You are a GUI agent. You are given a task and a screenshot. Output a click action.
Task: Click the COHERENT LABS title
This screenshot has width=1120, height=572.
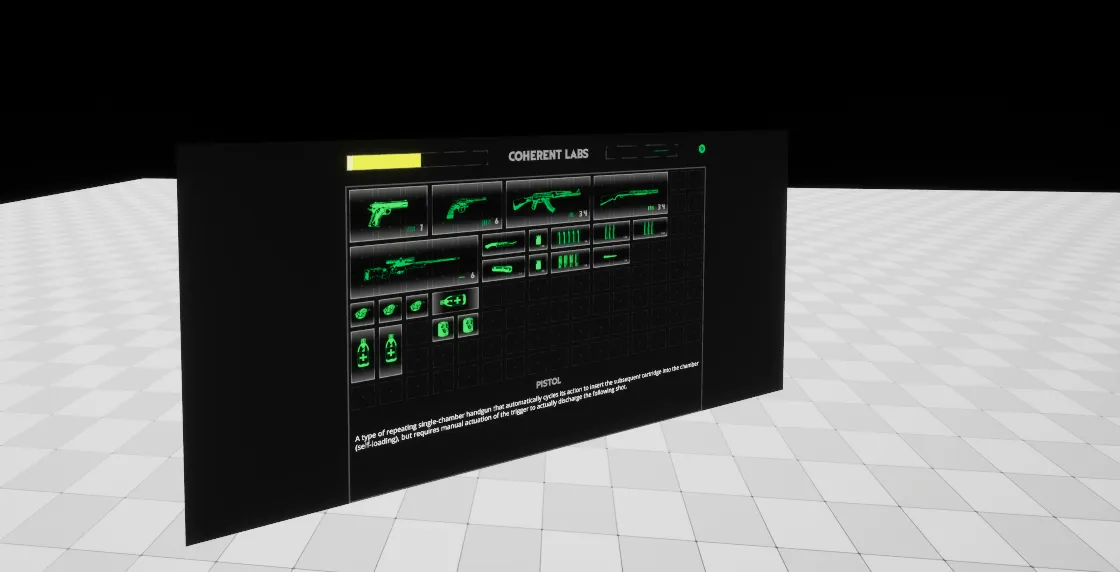coord(548,155)
